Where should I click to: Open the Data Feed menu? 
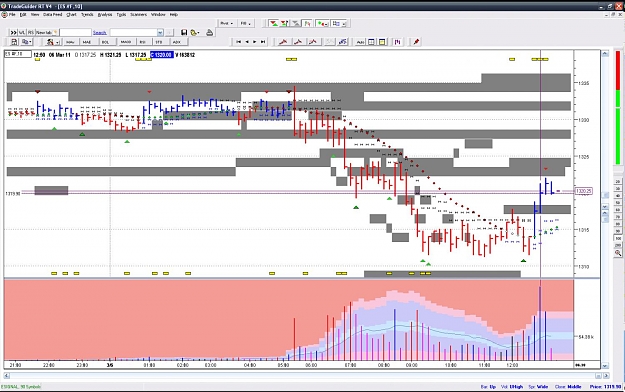pos(53,14)
